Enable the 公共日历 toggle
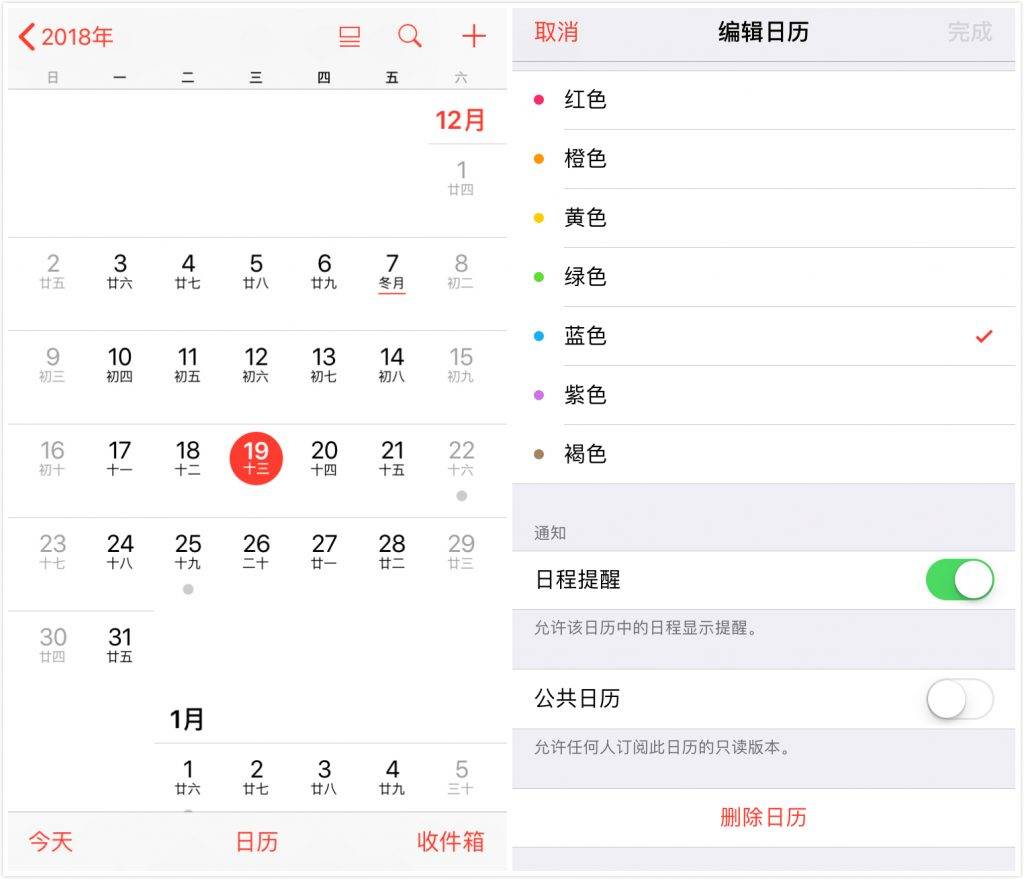1024x879 pixels. 959,700
